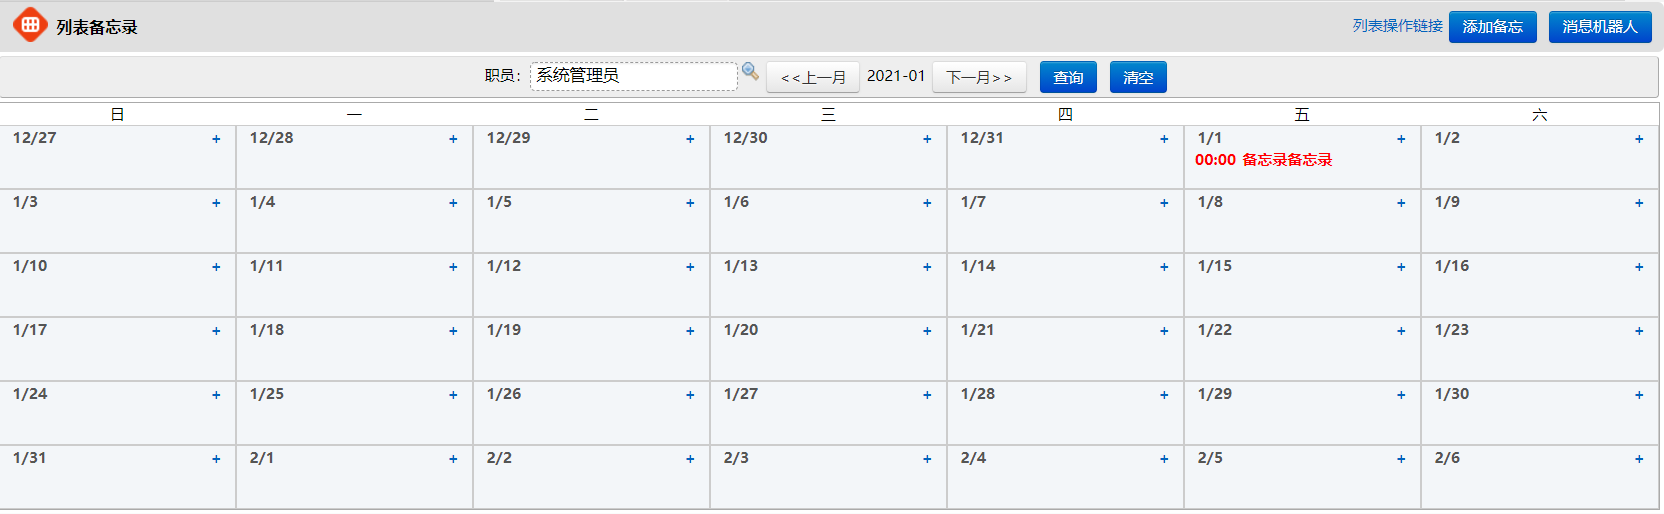Image resolution: width=1664 pixels, height=514 pixels.
Task: Open the 列表操作链接 link
Action: pos(1397,26)
